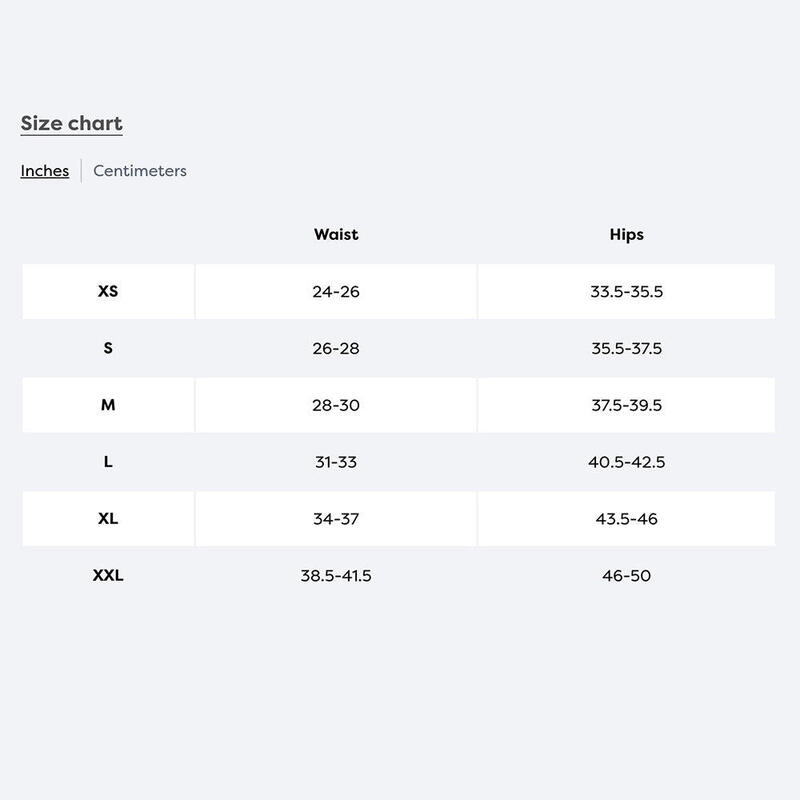Click the Size chart heading link
This screenshot has height=800, width=800.
click(x=71, y=124)
